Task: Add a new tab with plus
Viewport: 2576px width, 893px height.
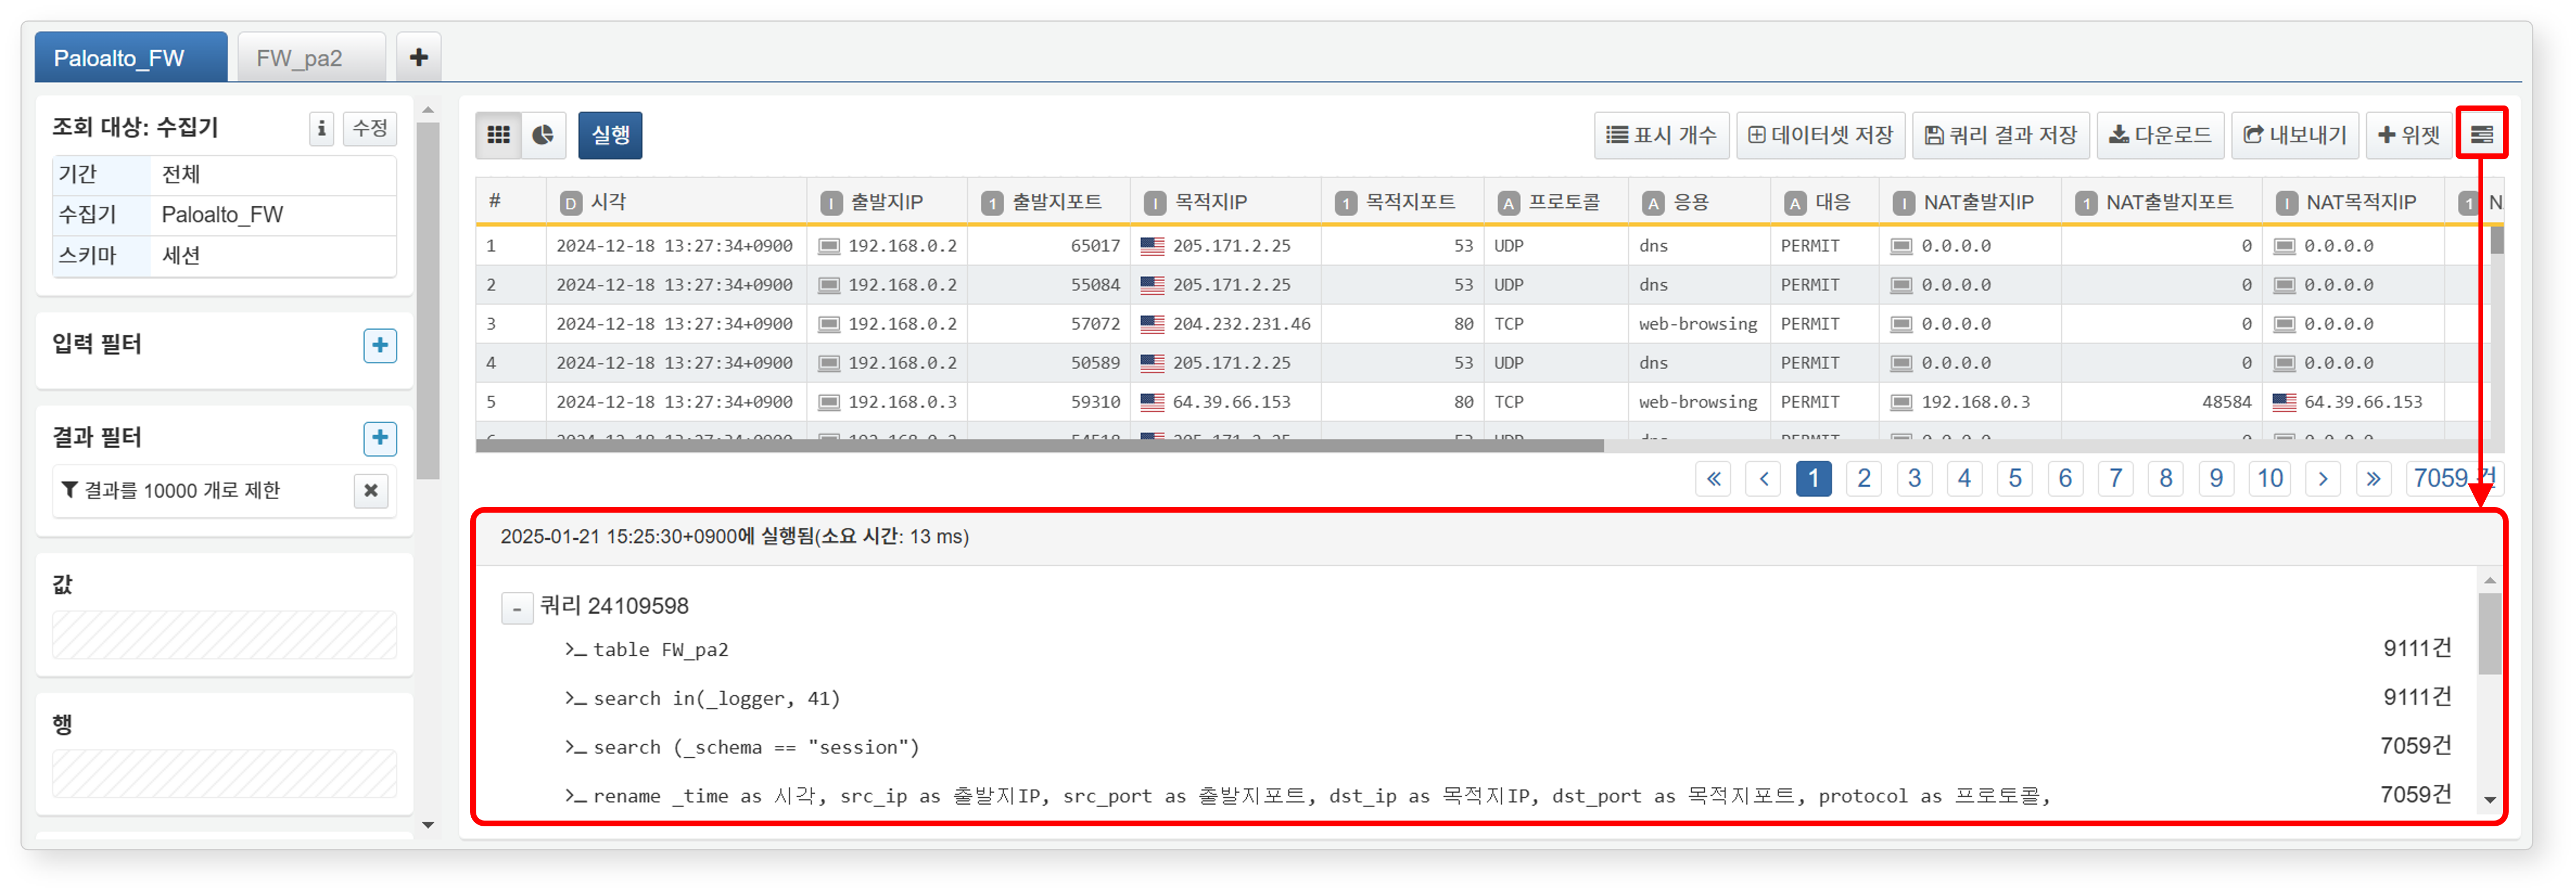Action: [x=418, y=58]
